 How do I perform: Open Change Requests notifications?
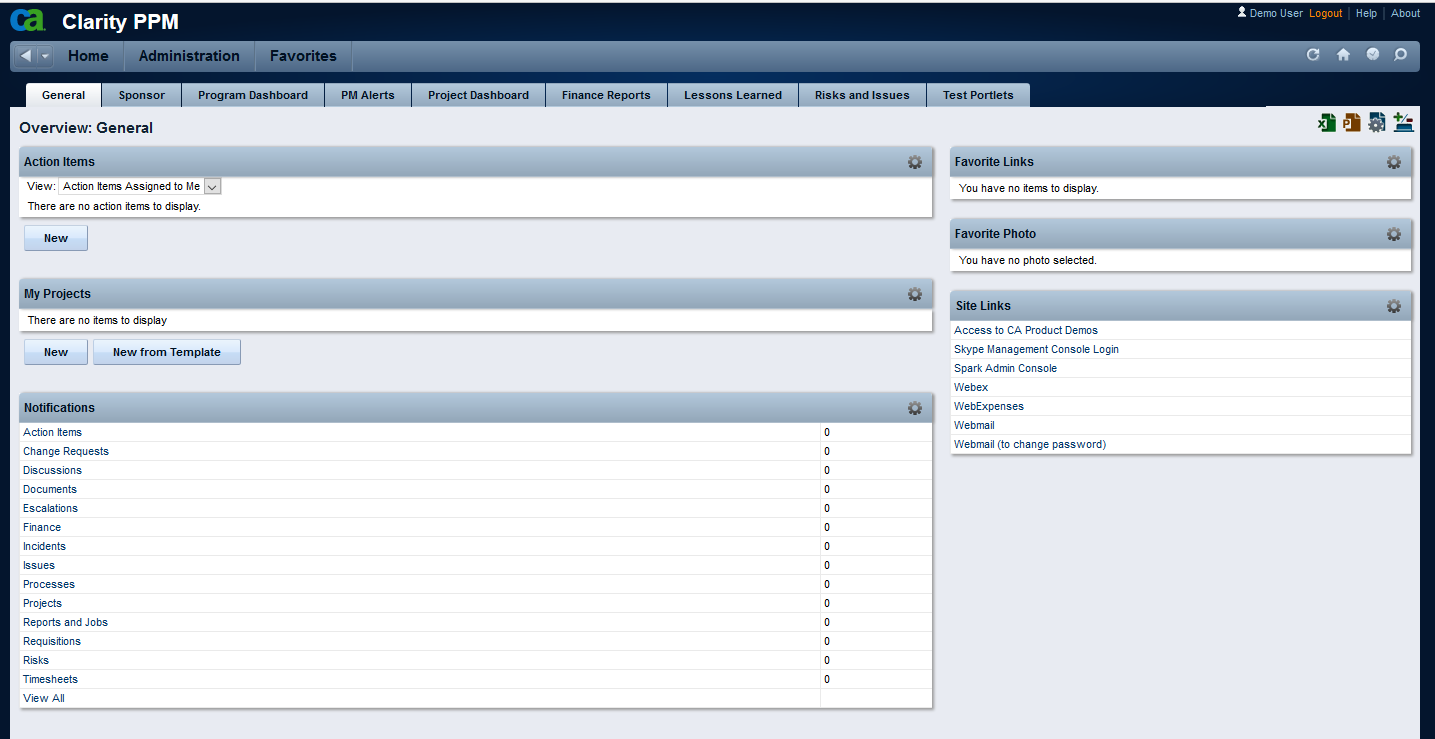pos(66,451)
